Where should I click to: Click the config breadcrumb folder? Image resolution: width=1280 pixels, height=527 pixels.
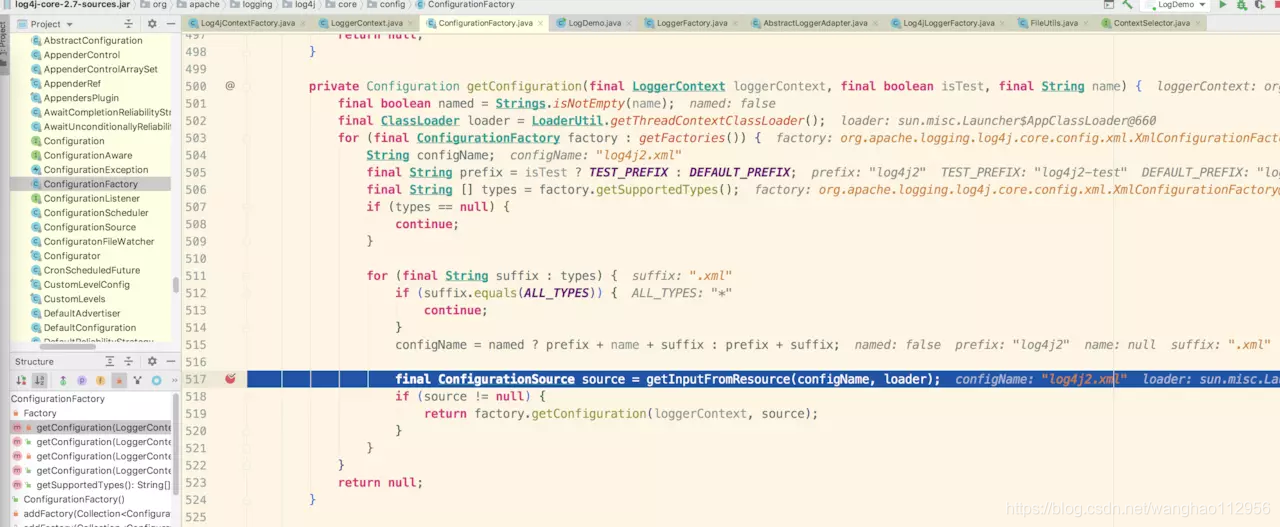pyautogui.click(x=385, y=5)
